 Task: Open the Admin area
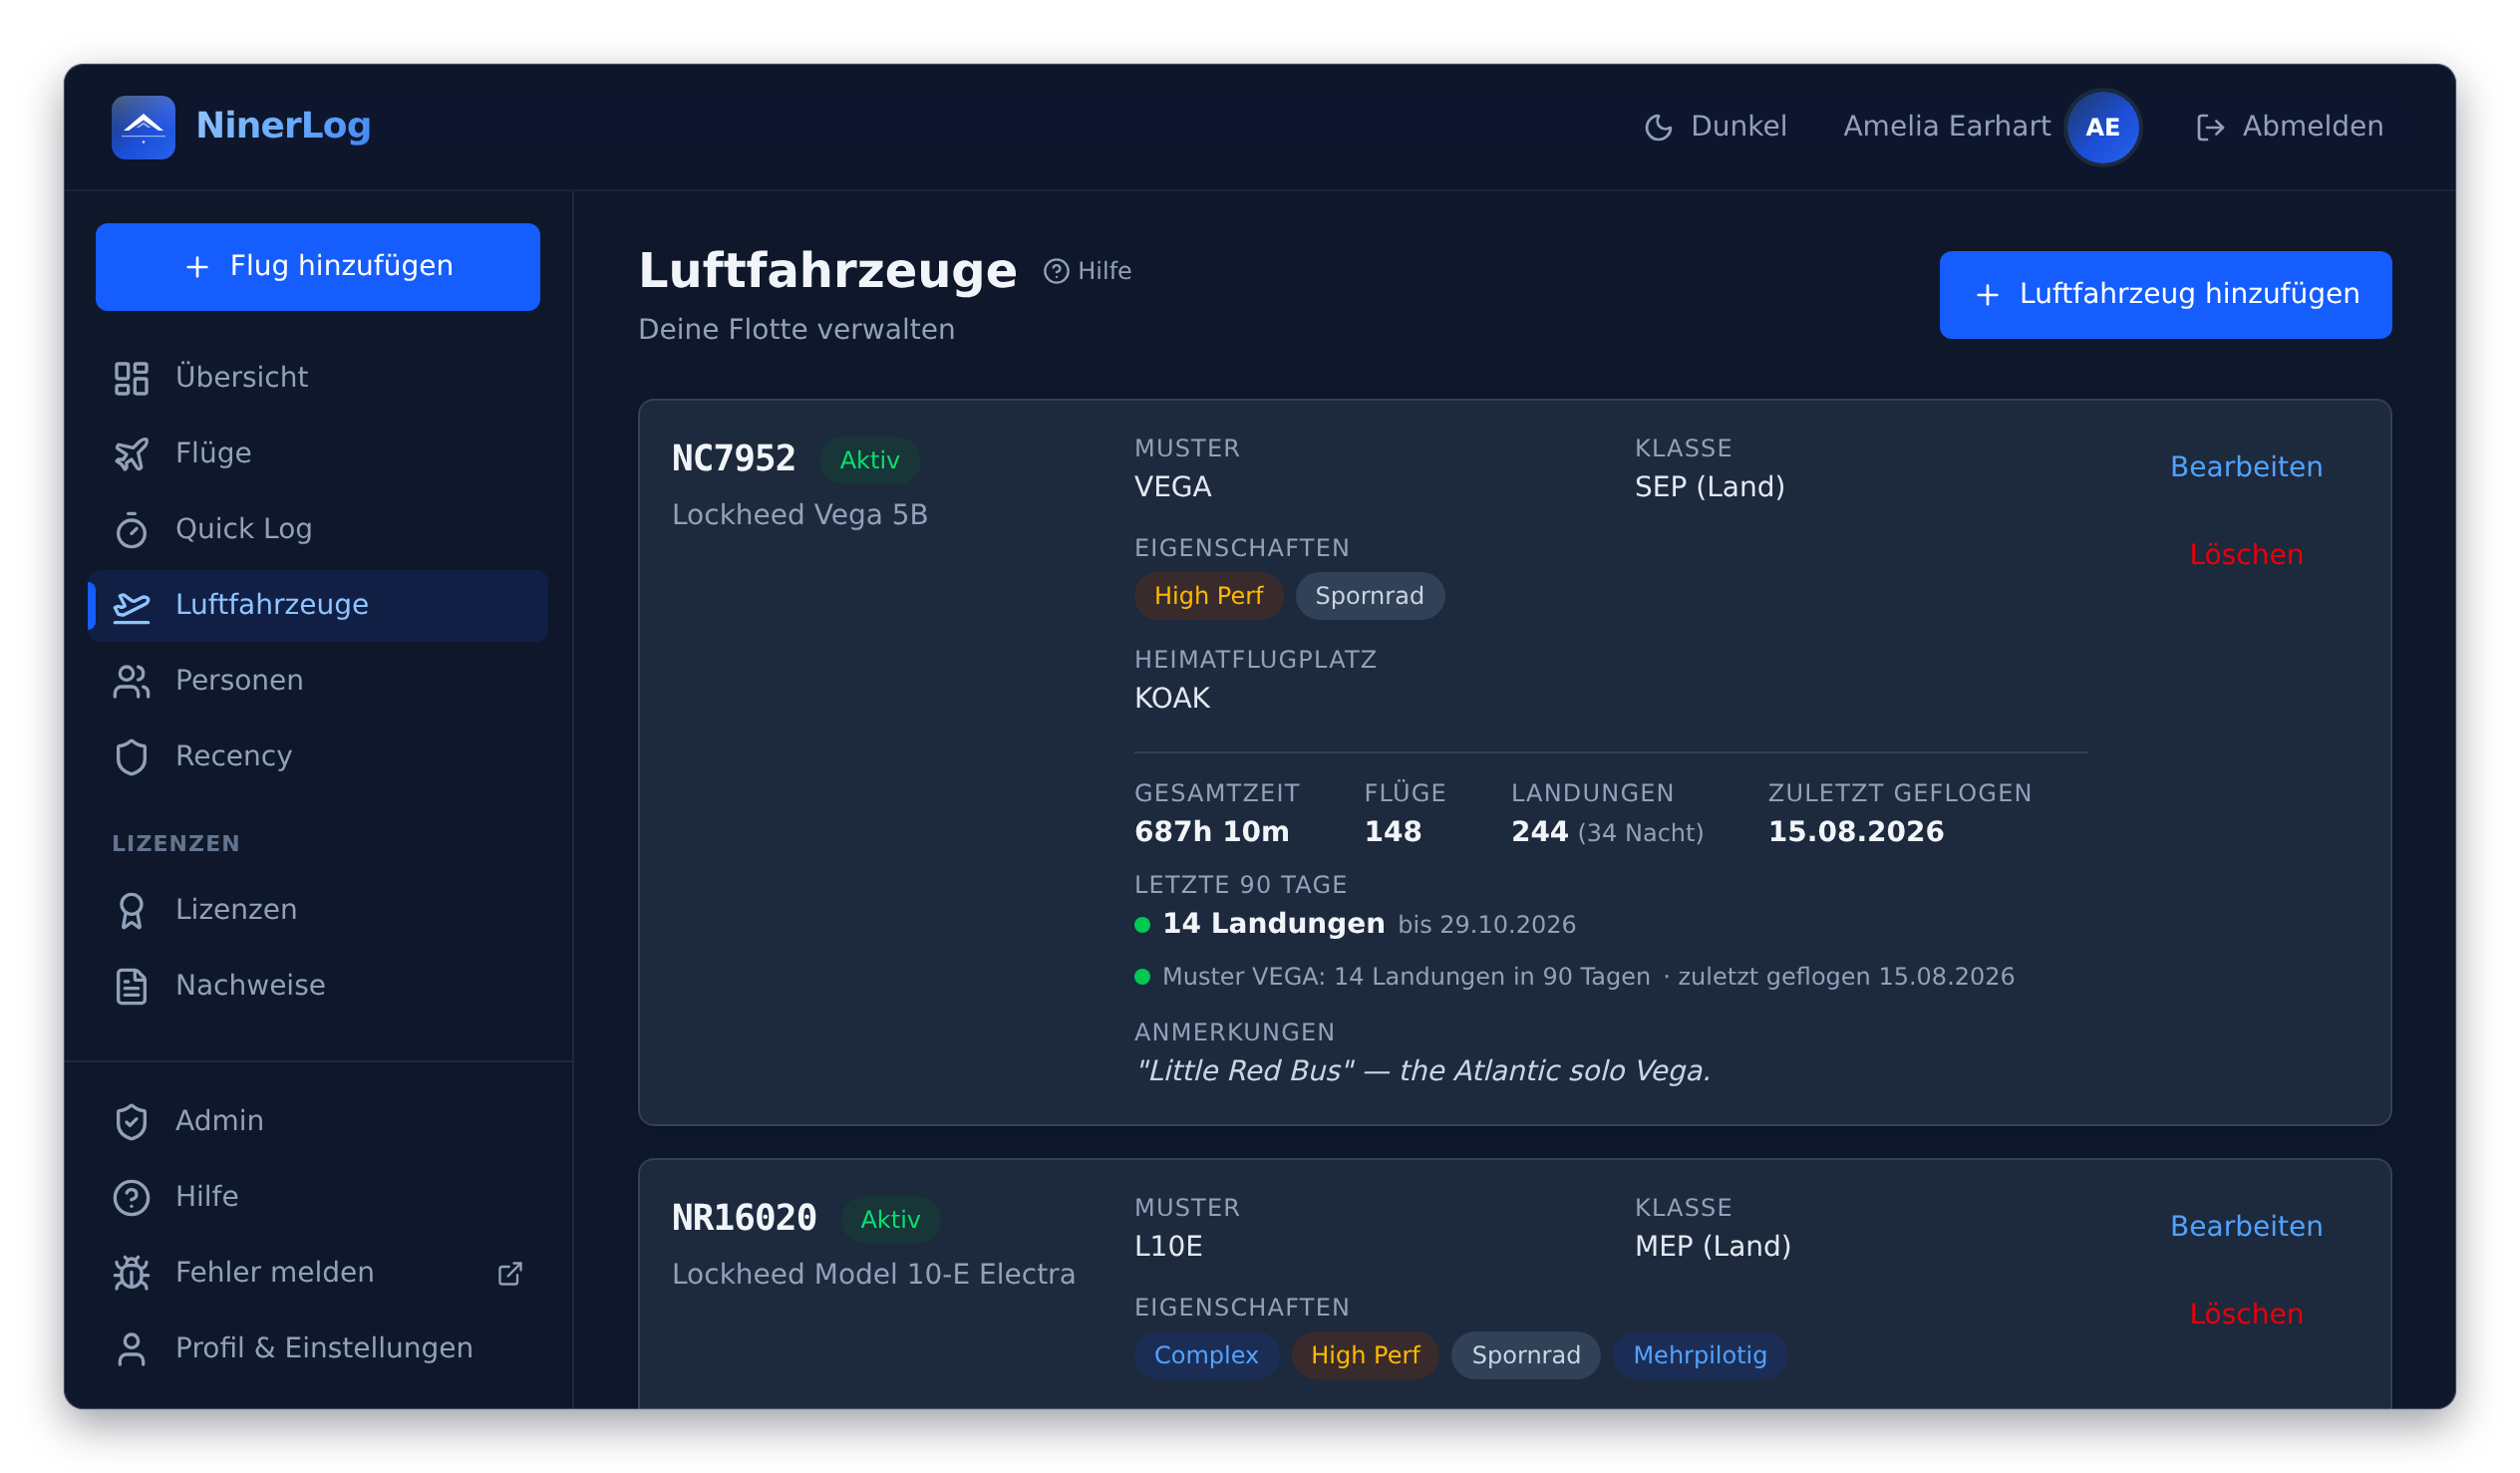pyautogui.click(x=318, y=1122)
